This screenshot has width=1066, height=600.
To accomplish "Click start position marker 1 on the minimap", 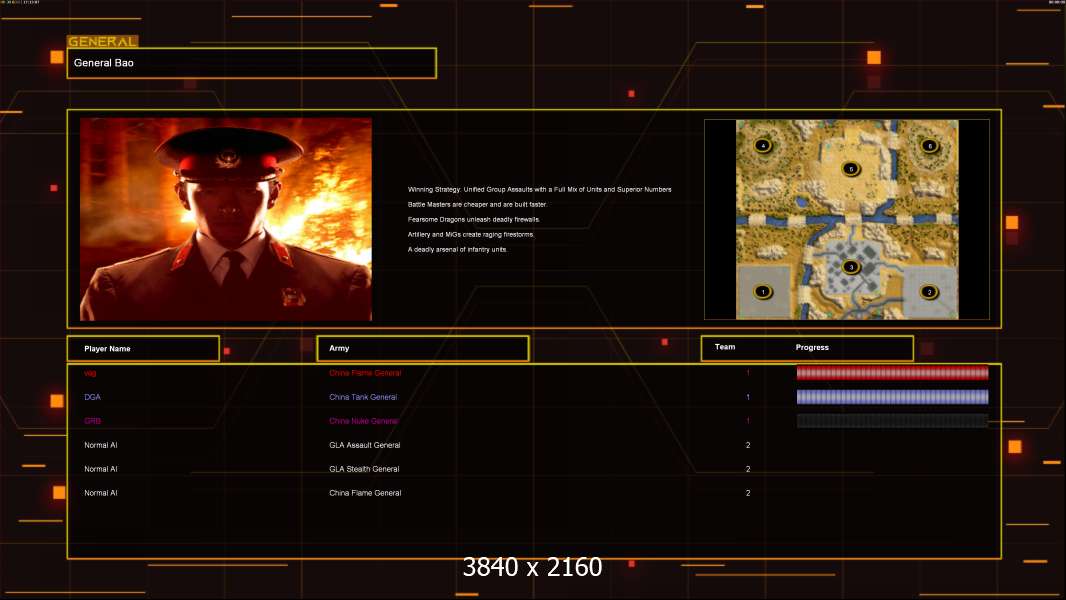I will pyautogui.click(x=763, y=292).
